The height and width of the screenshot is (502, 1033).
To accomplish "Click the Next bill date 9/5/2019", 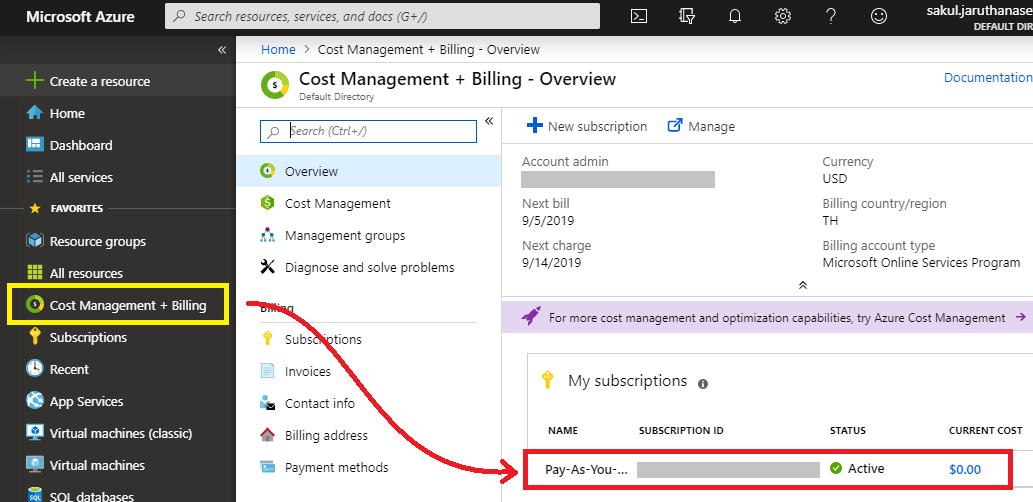I will (x=548, y=221).
